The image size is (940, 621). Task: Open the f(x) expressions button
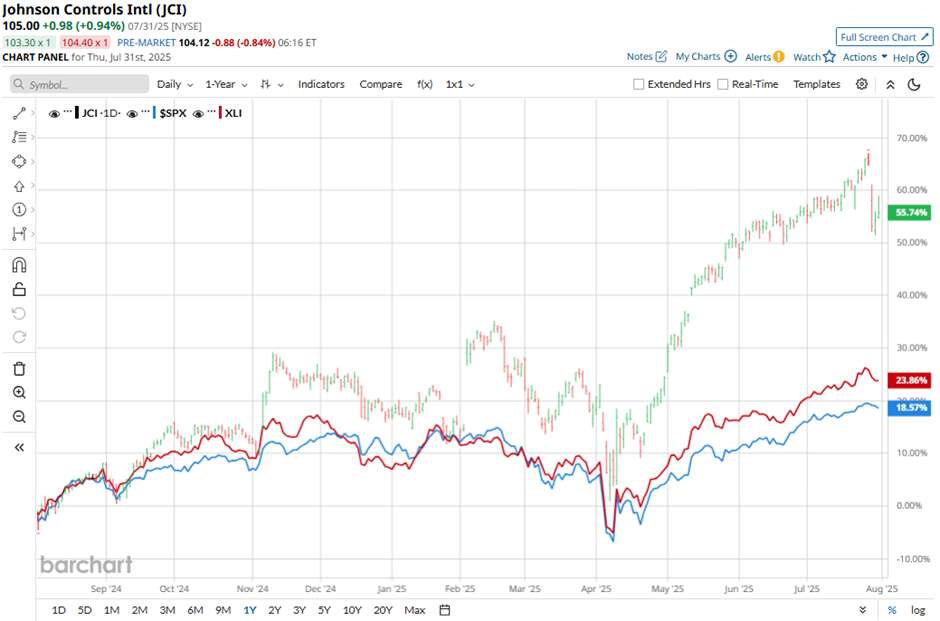(x=424, y=85)
